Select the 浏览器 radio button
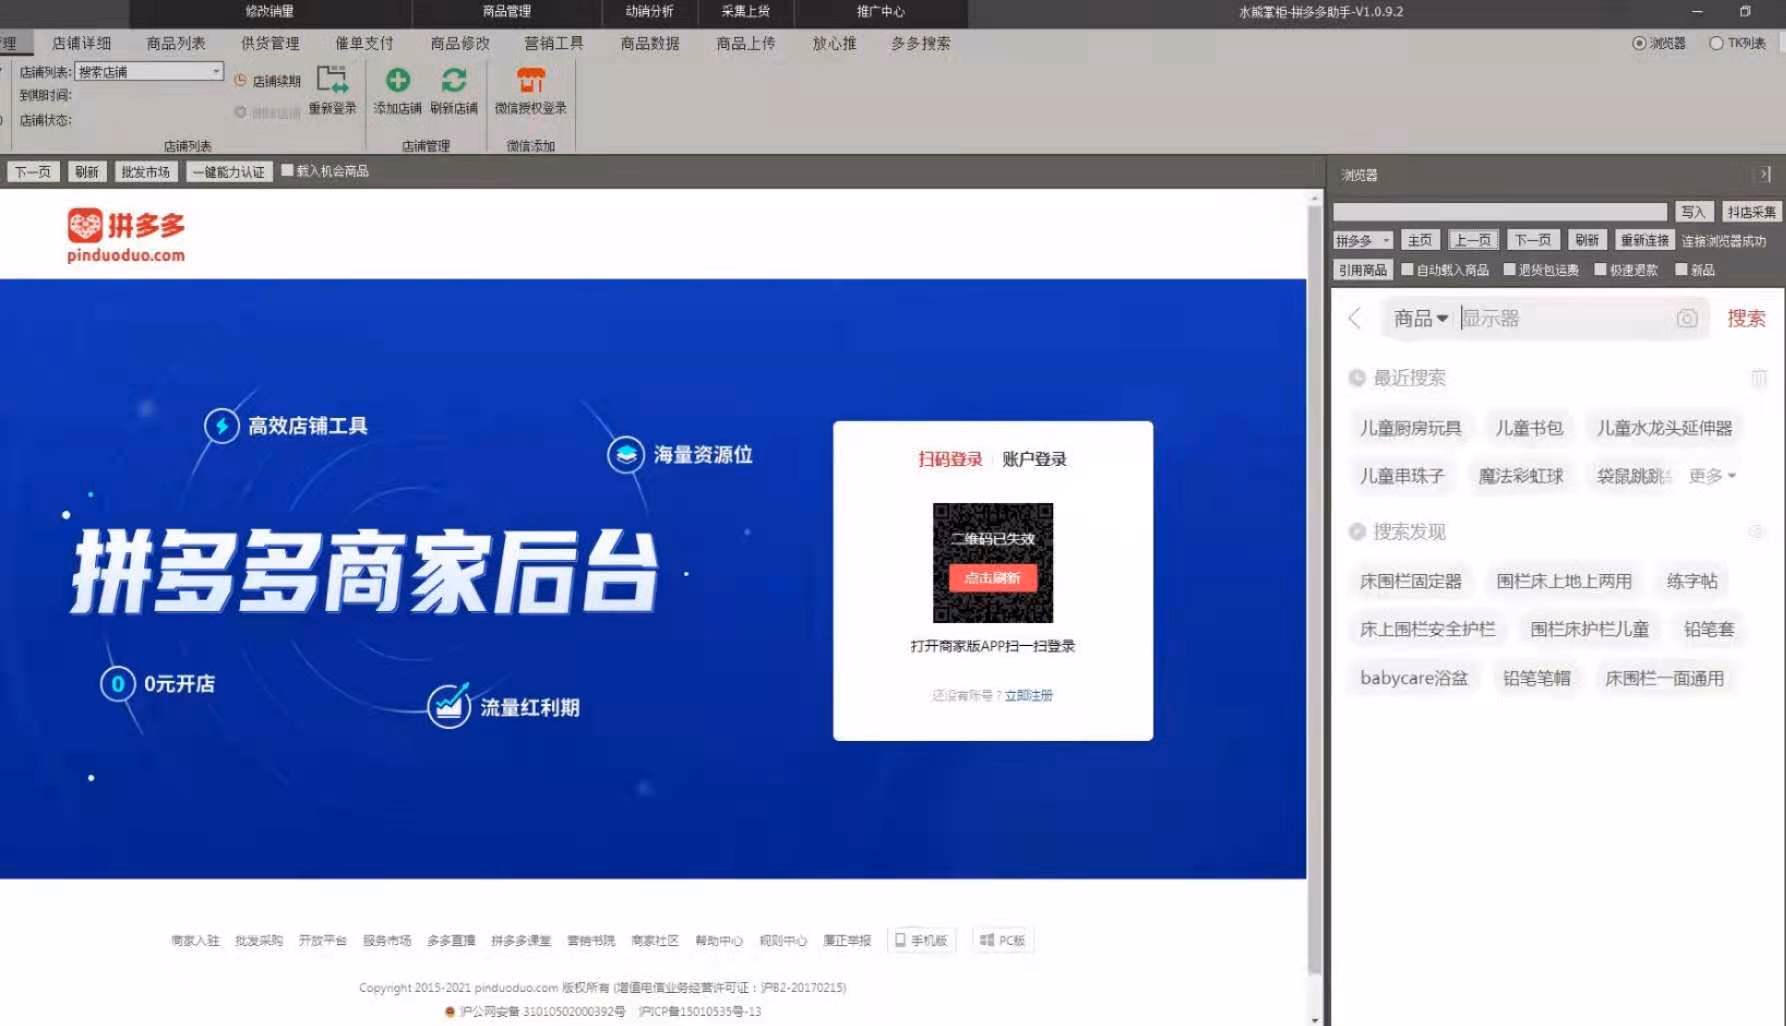 coord(1638,43)
